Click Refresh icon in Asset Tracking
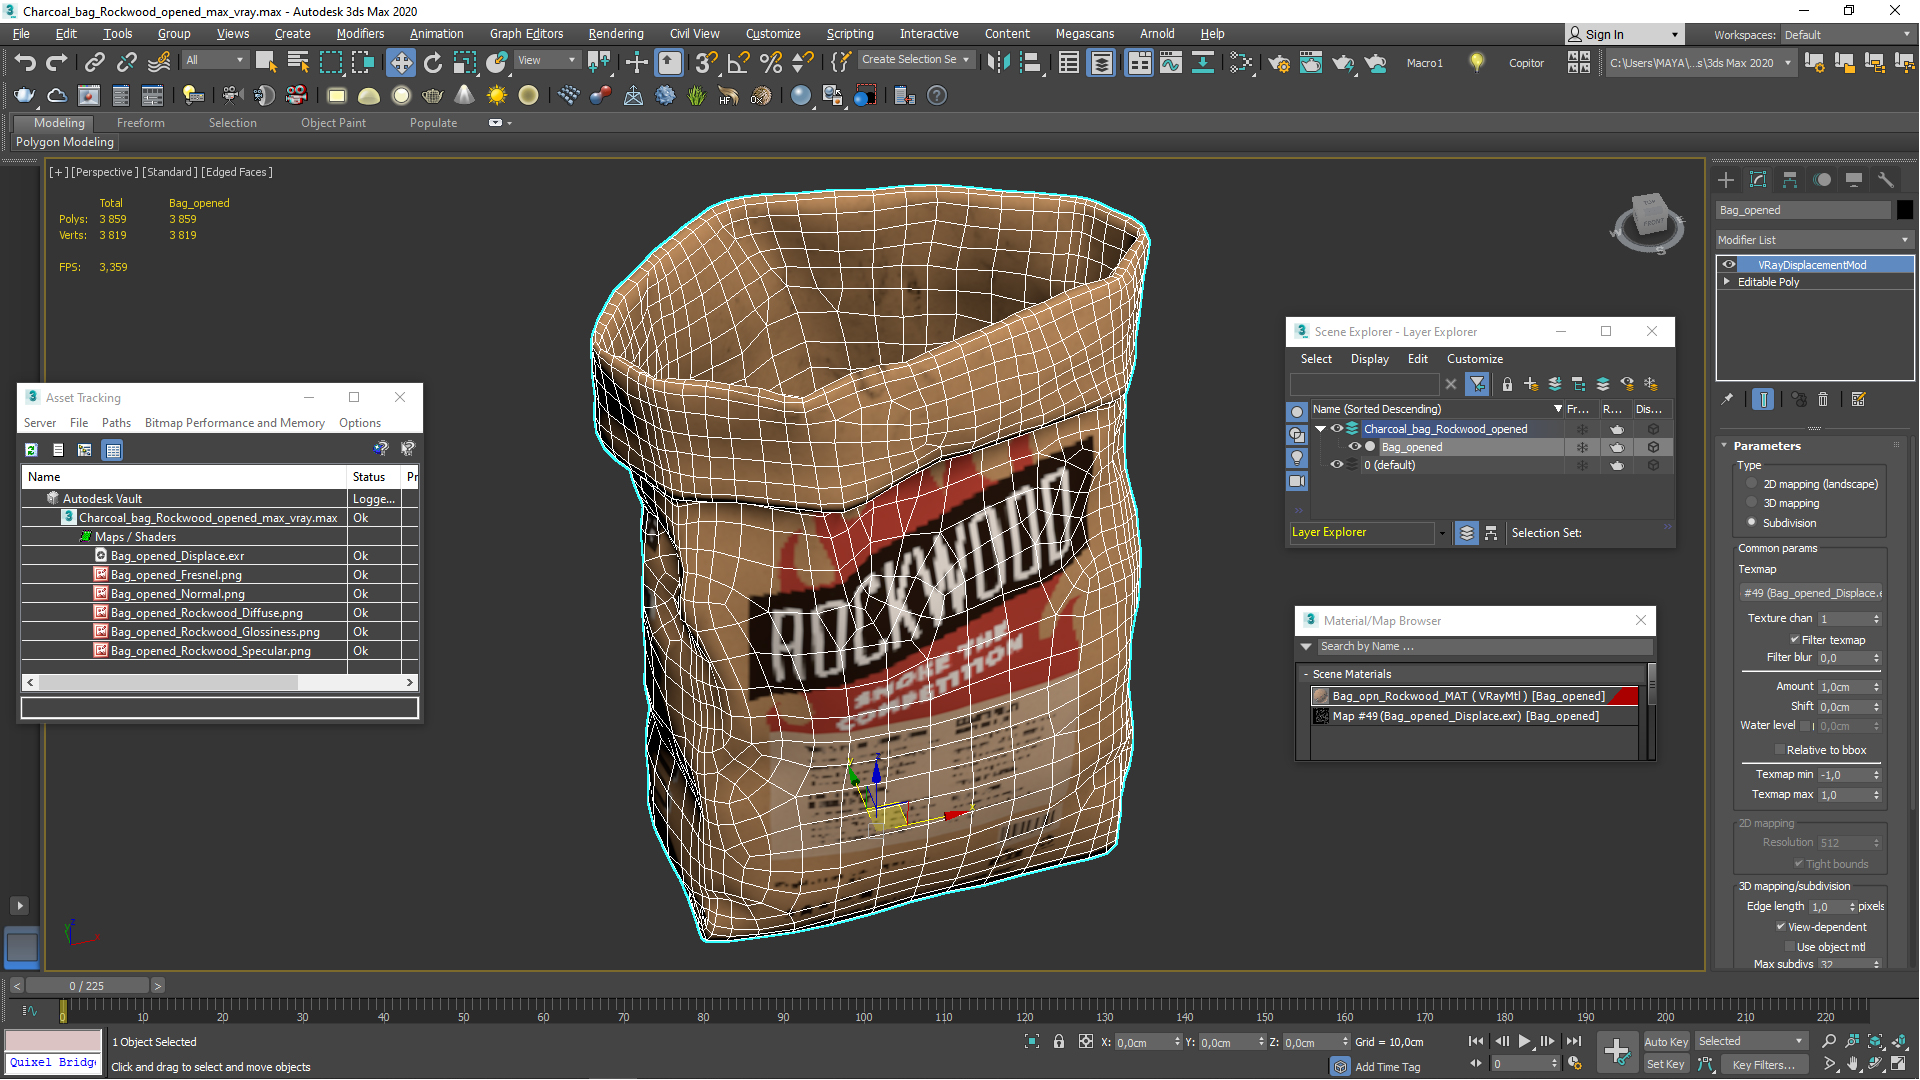 tap(32, 450)
